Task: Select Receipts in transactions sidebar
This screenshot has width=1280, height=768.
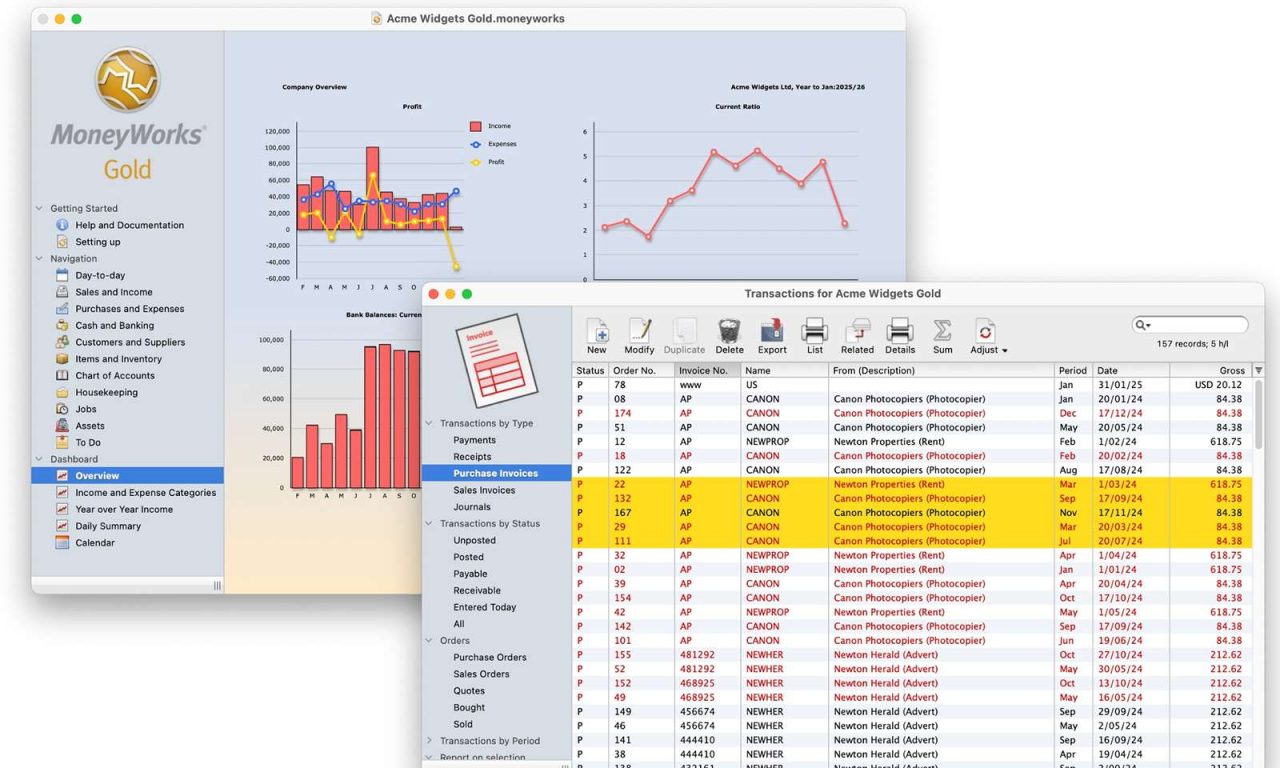Action: (x=472, y=457)
